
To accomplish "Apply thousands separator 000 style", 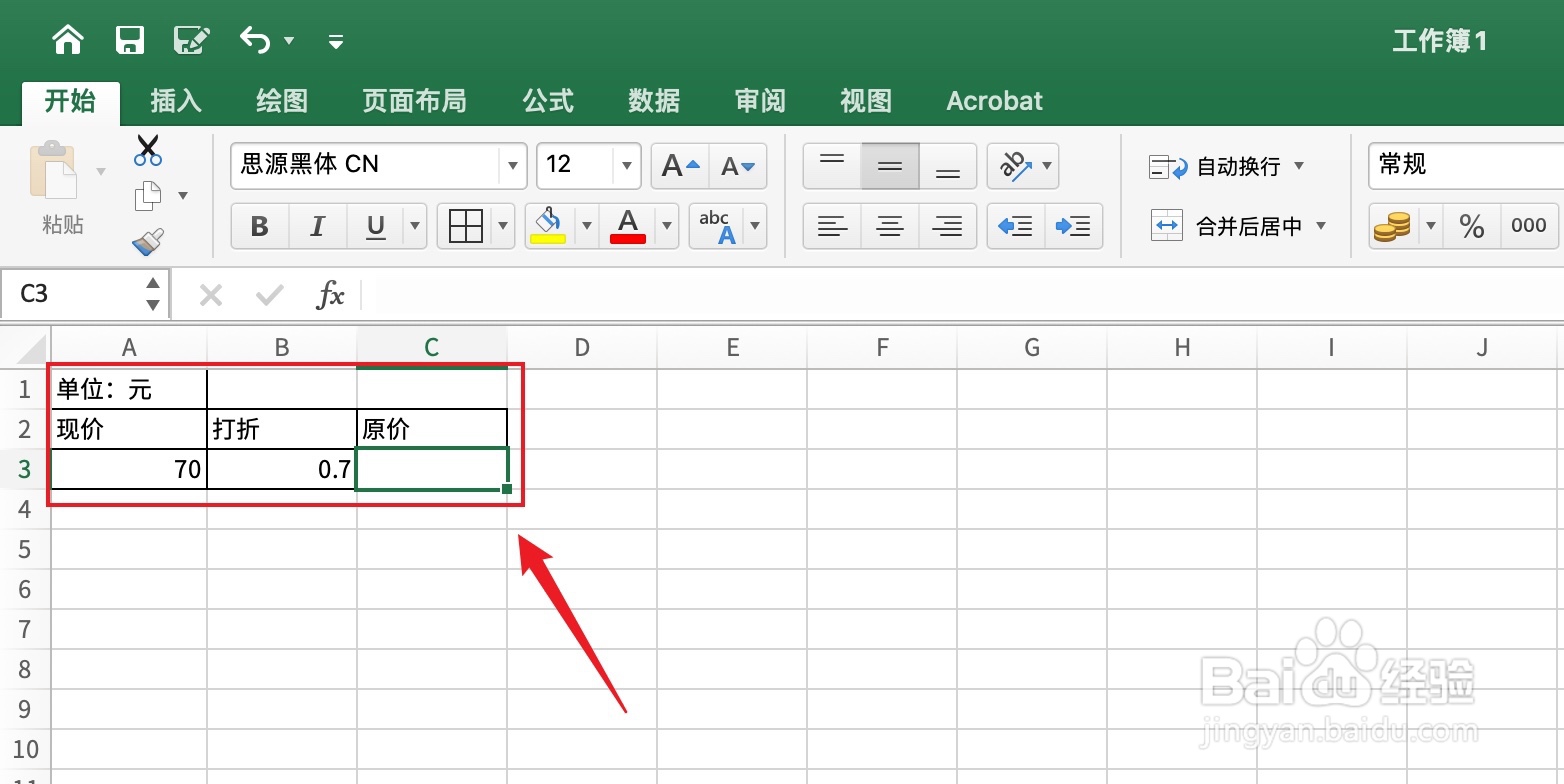I will 1529,226.
